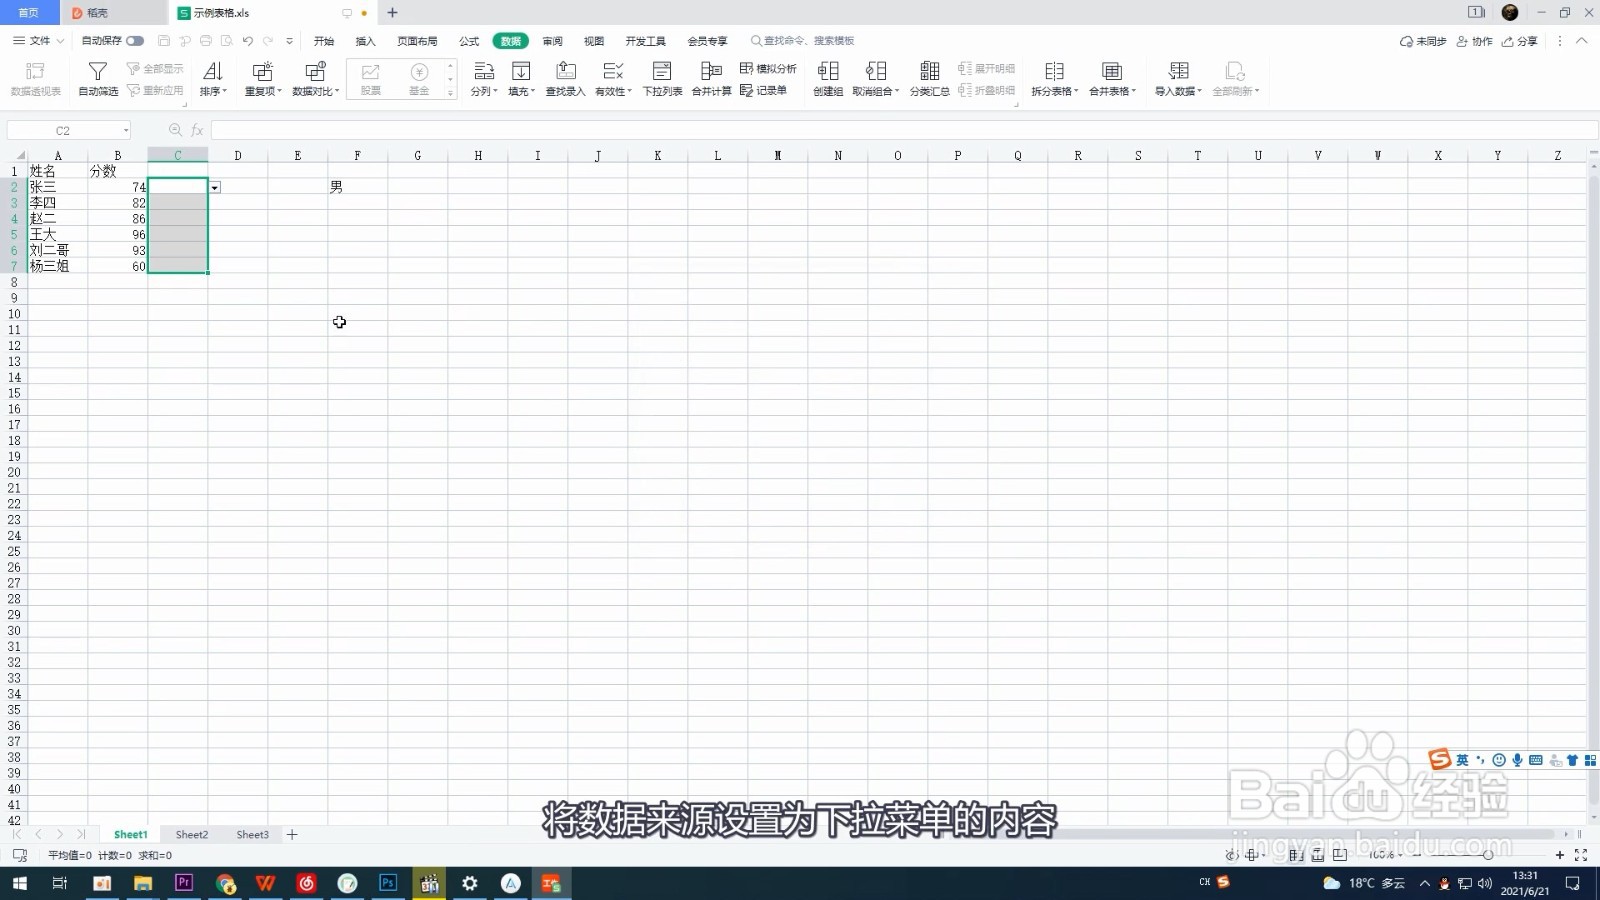Image resolution: width=1600 pixels, height=900 pixels.
Task: Switch to the Sheet2 tab
Action: pyautogui.click(x=192, y=834)
